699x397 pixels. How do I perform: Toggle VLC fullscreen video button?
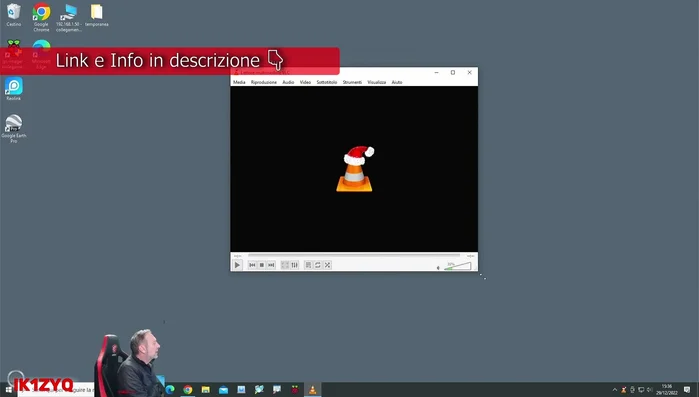[285, 265]
